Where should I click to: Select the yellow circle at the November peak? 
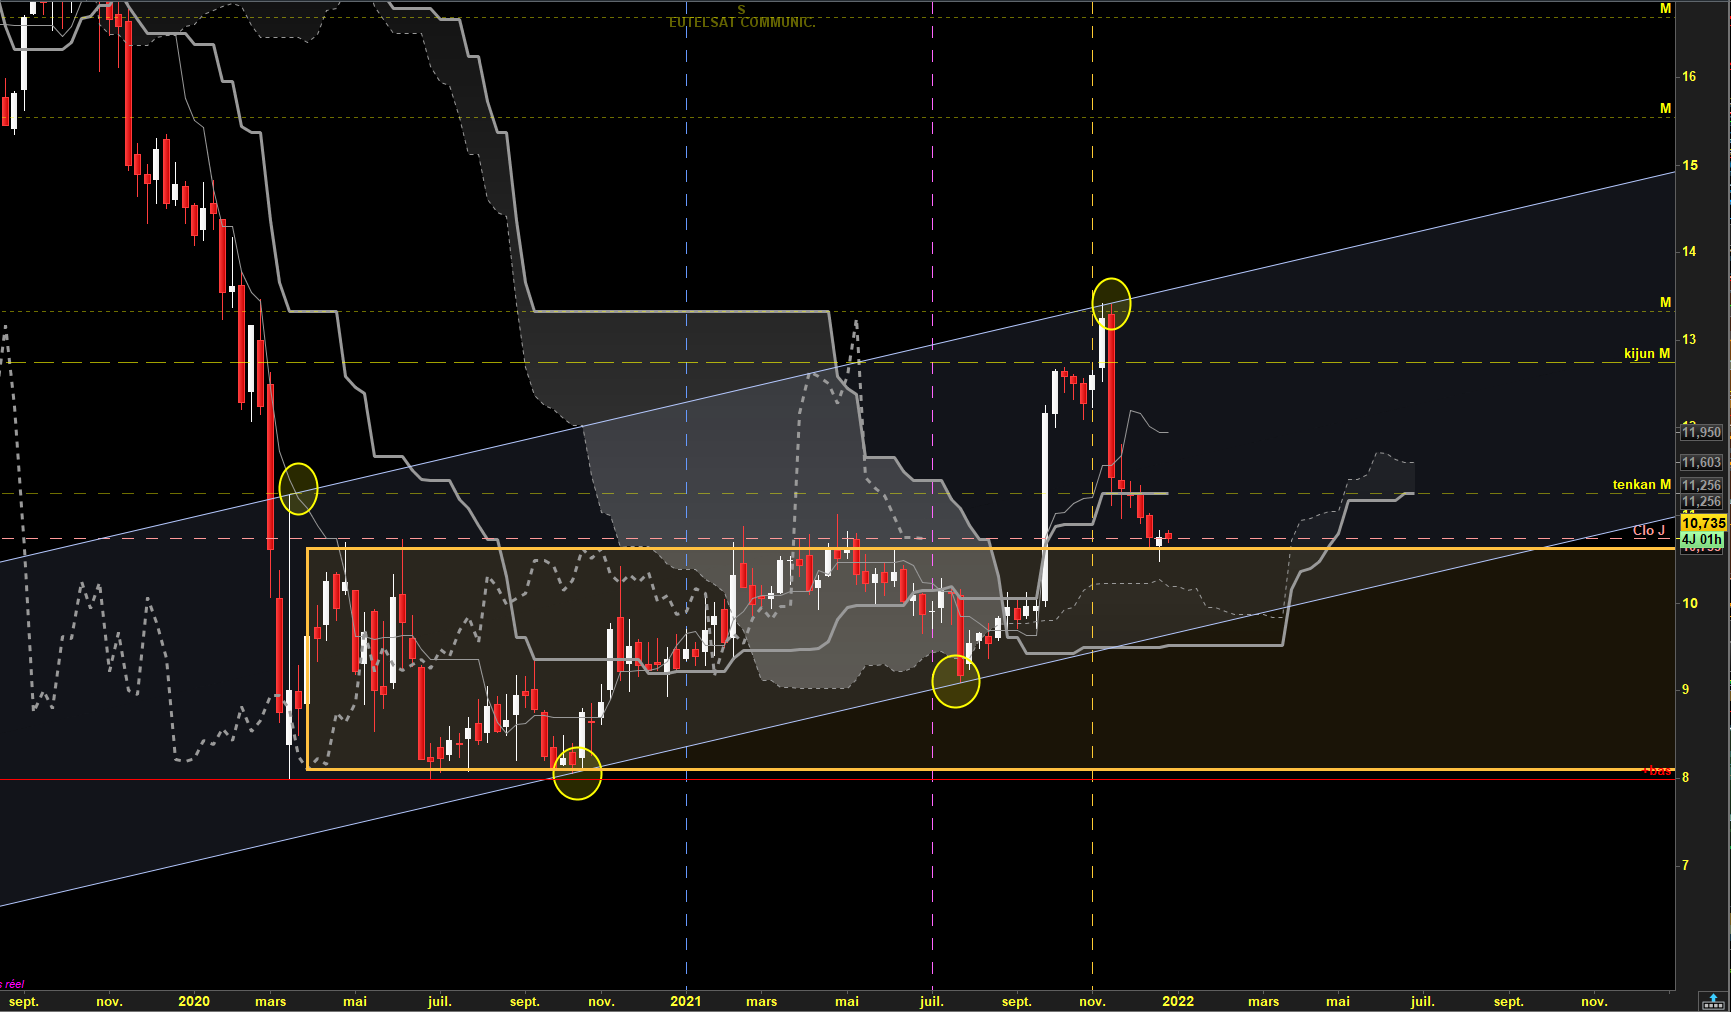coord(1111,303)
